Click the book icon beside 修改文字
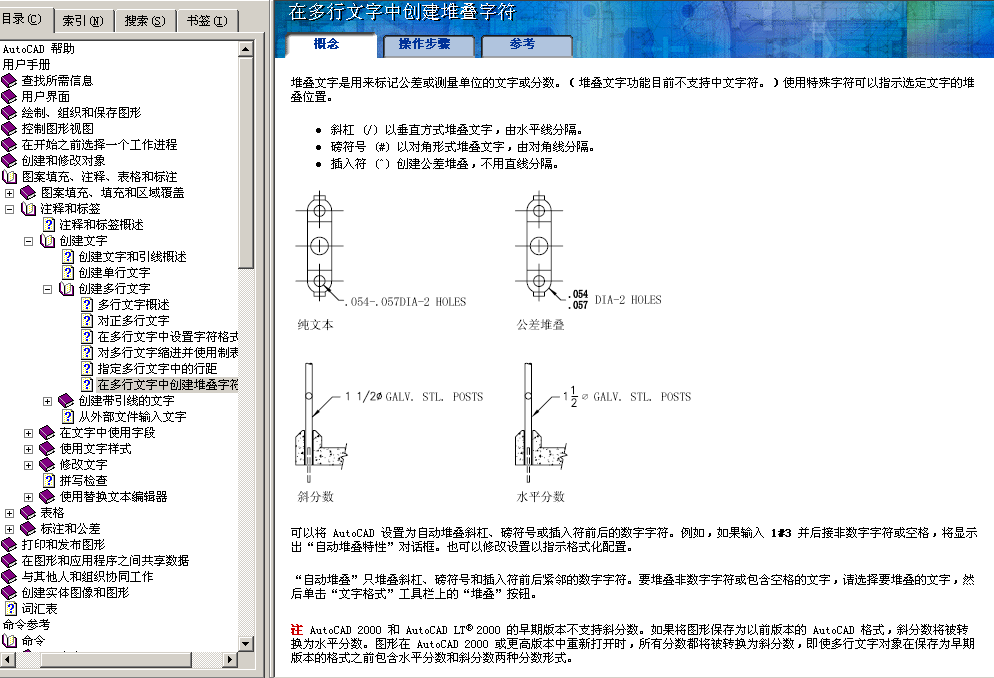994x678 pixels. [48, 465]
